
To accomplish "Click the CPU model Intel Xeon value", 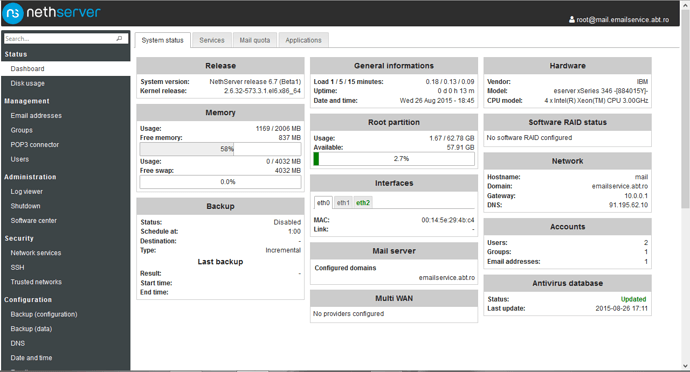I will 596,100.
